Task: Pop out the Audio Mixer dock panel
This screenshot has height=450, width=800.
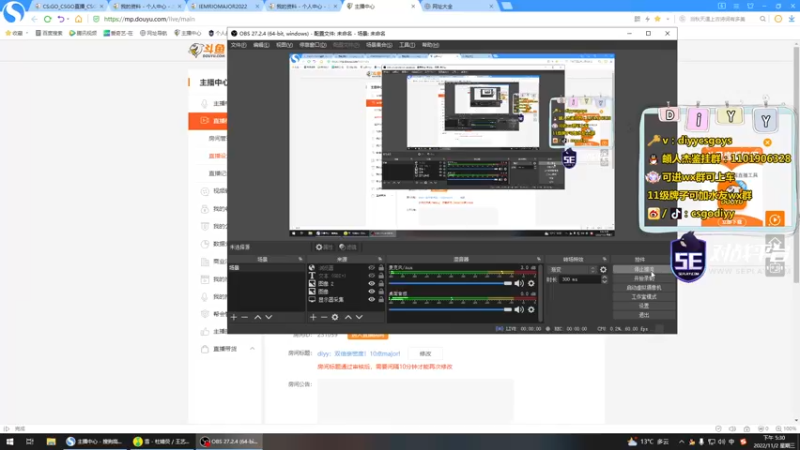Action: click(538, 259)
